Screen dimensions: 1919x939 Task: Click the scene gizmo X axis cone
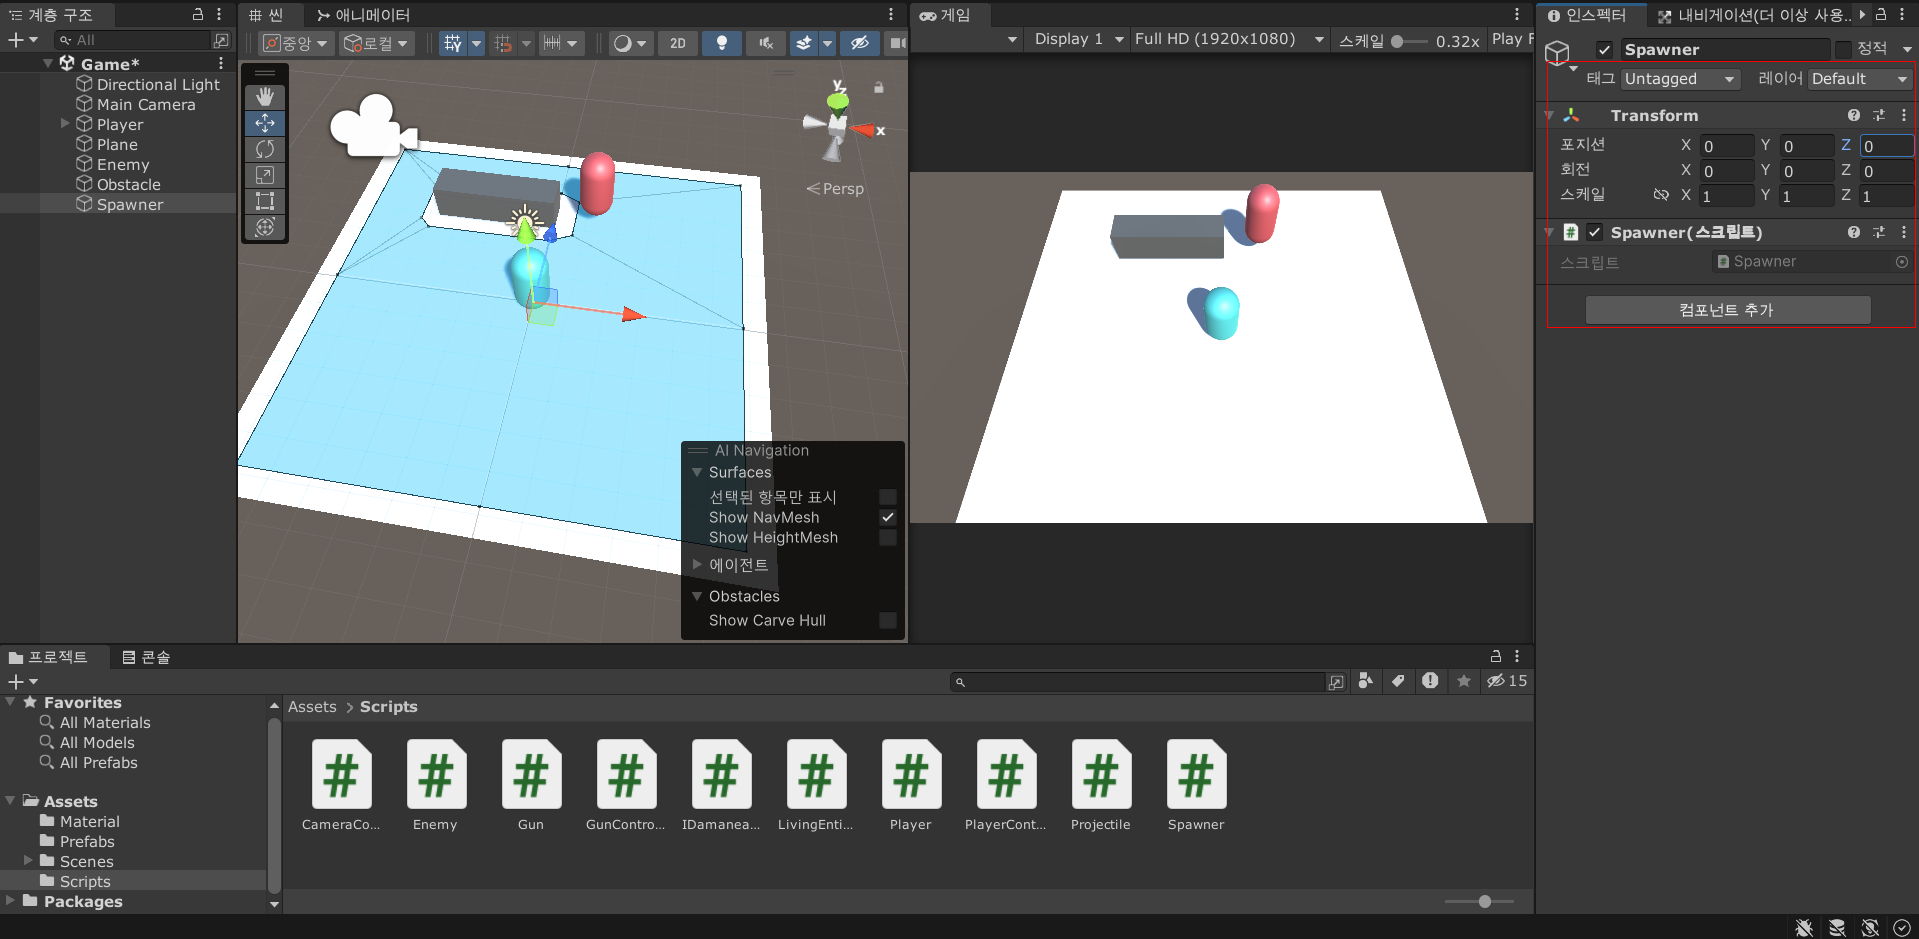coord(864,130)
